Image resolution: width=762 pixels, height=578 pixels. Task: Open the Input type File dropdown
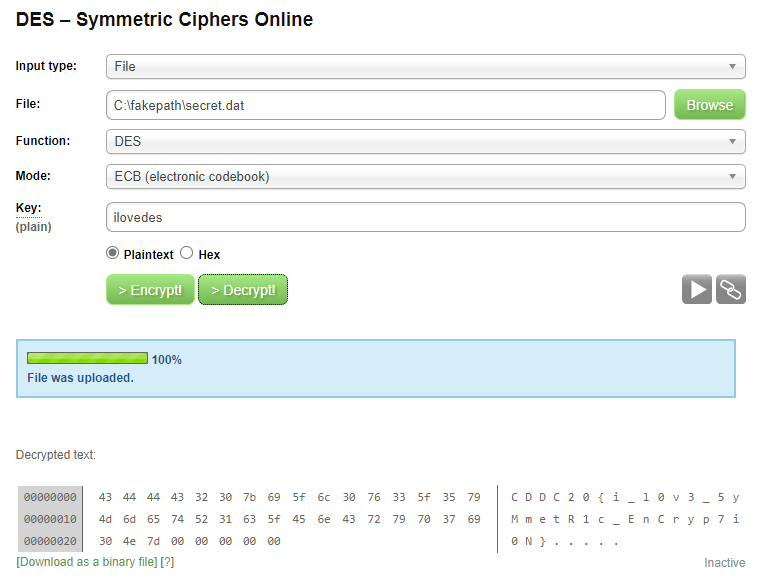(x=426, y=67)
